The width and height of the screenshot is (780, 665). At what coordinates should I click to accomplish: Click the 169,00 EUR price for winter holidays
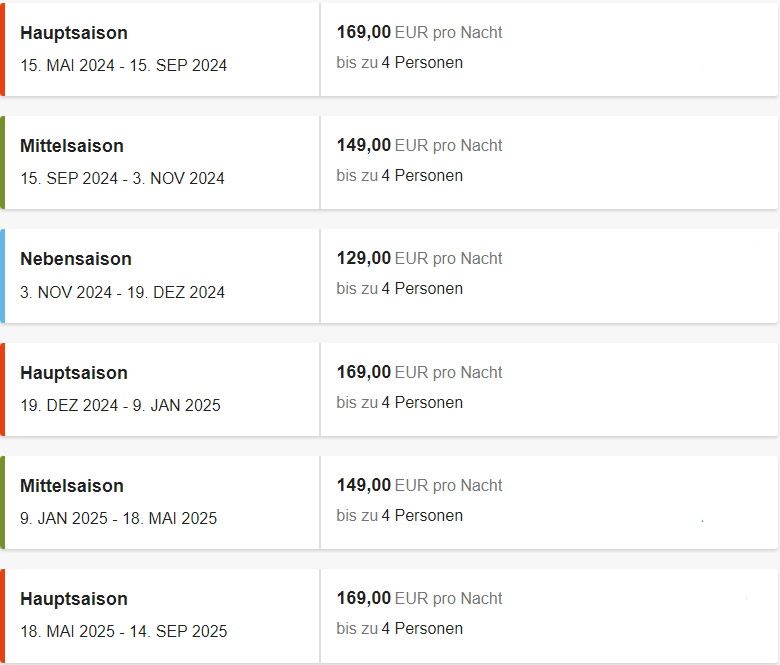419,372
